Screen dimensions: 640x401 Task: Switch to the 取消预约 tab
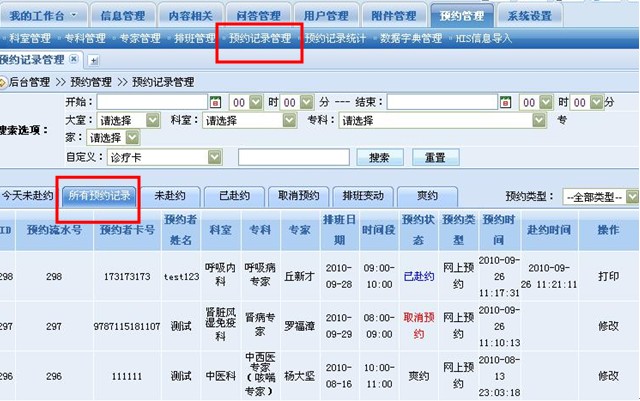[x=298, y=196]
